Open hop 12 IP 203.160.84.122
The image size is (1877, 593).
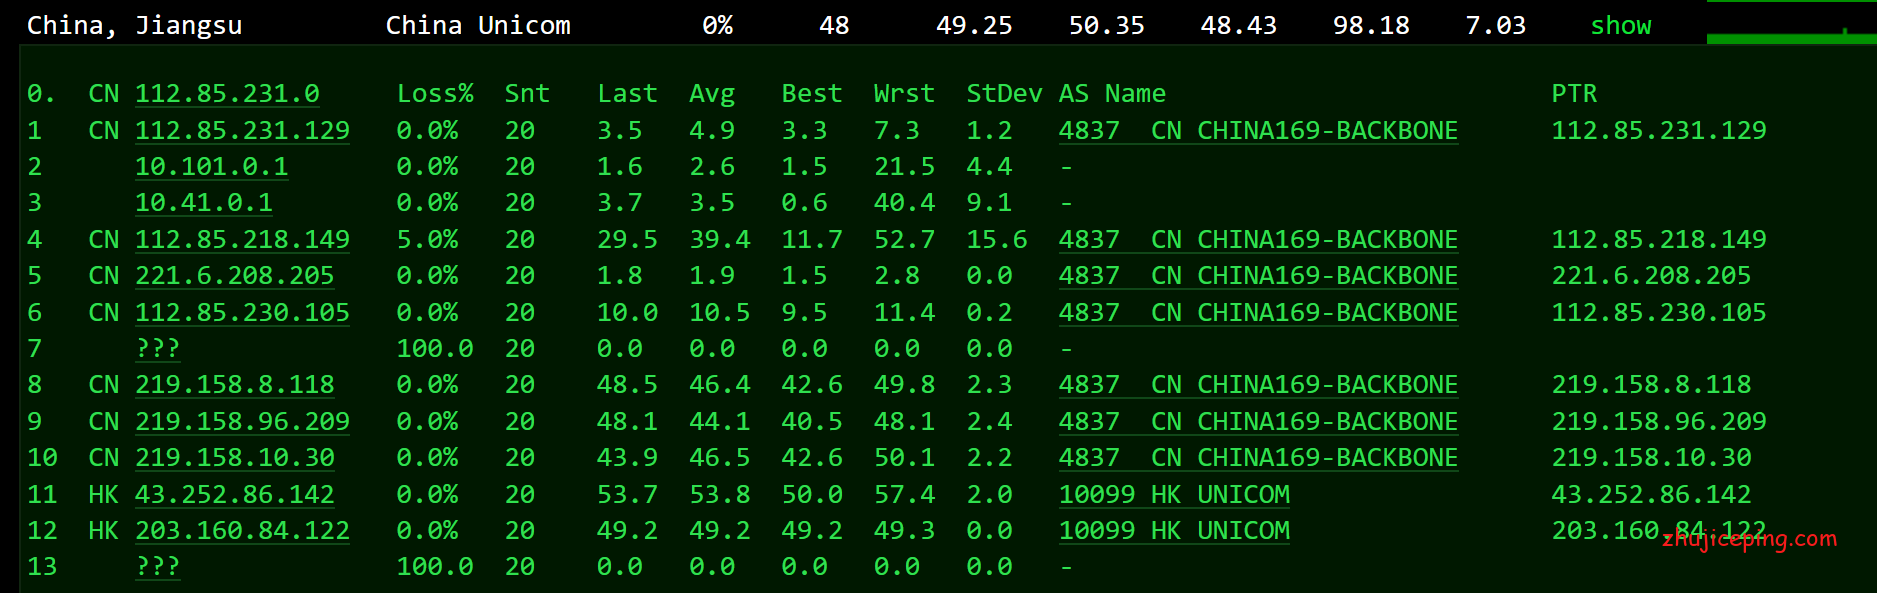(x=242, y=530)
